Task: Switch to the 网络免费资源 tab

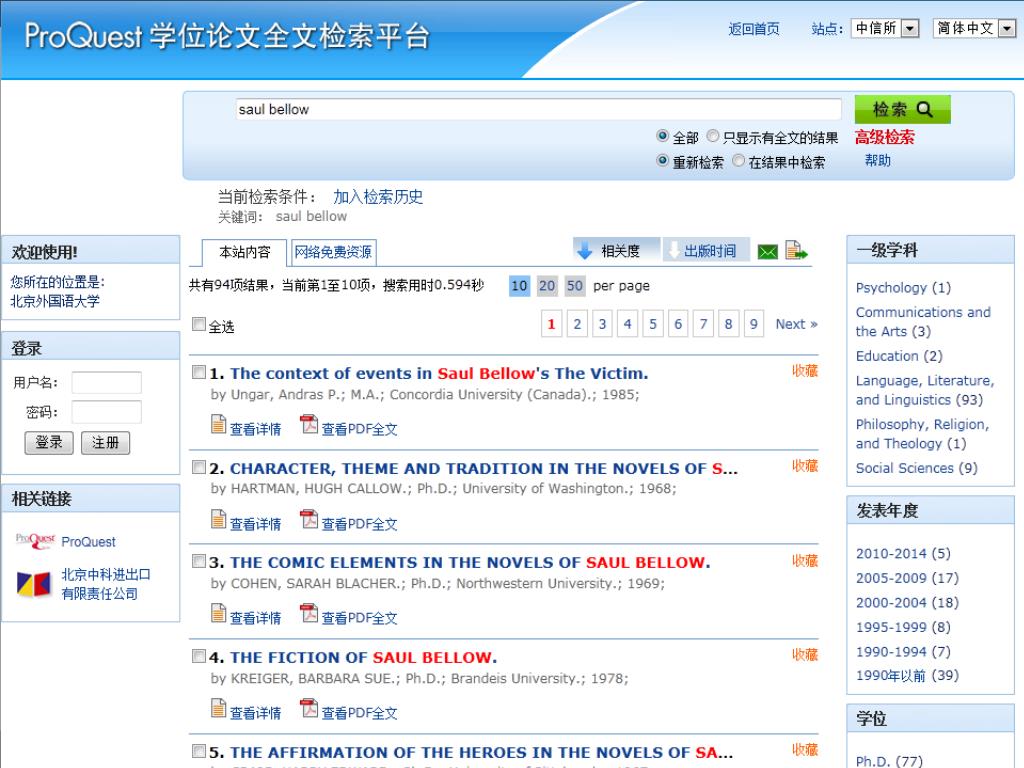Action: (333, 252)
